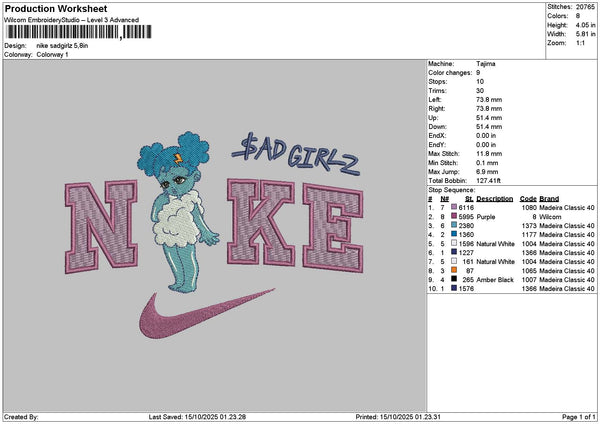The width and height of the screenshot is (600, 424).
Task: Select the Height value '4.05 in'
Action: click(x=585, y=25)
